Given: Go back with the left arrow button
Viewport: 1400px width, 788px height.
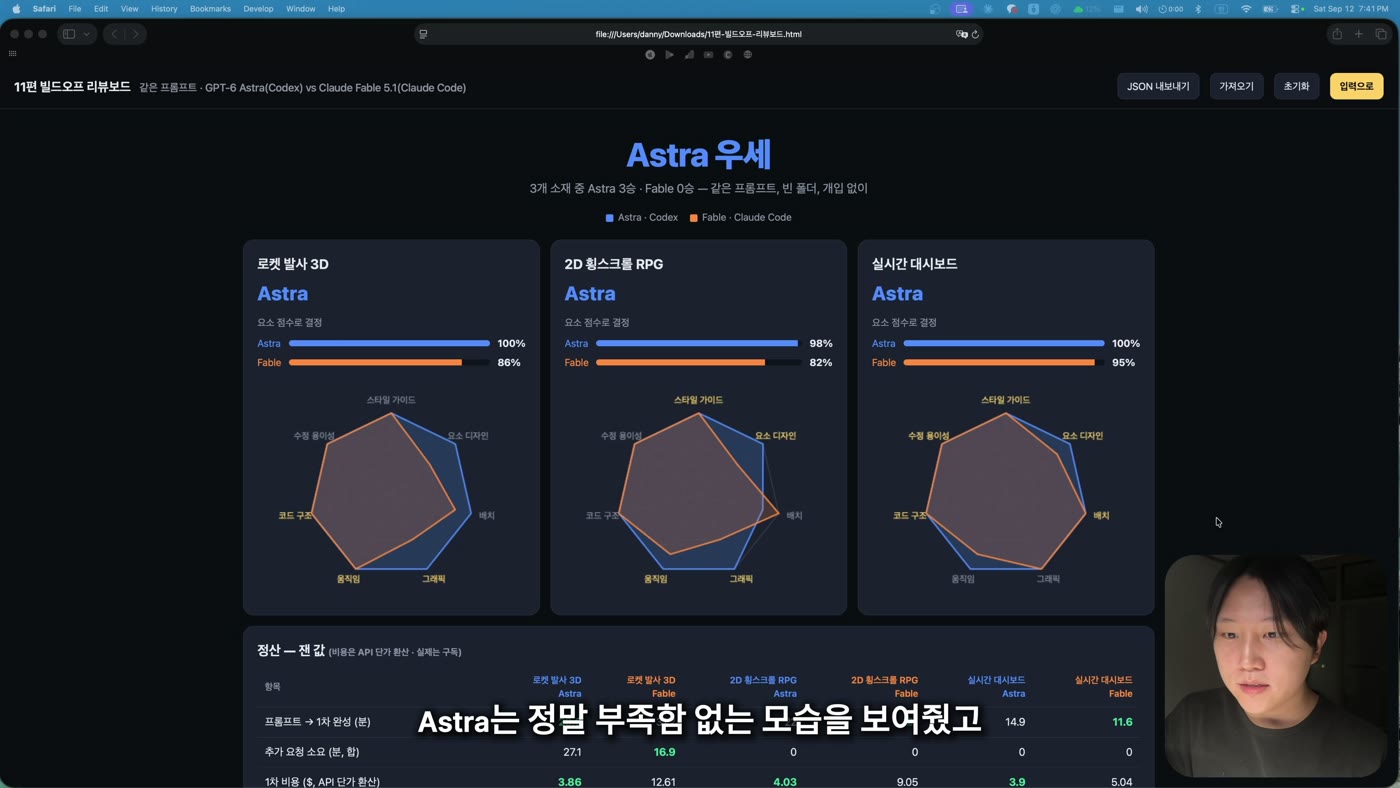Looking at the screenshot, I should point(114,34).
